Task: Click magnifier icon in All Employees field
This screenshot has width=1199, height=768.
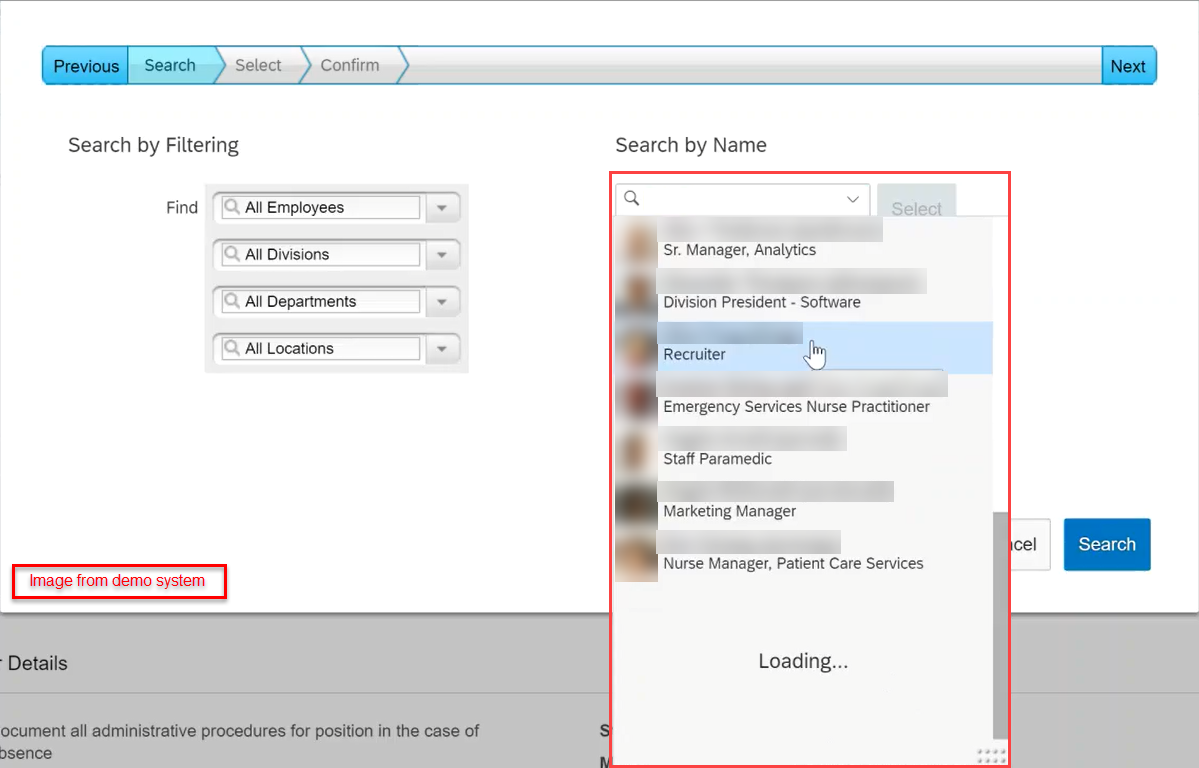Action: click(x=232, y=207)
